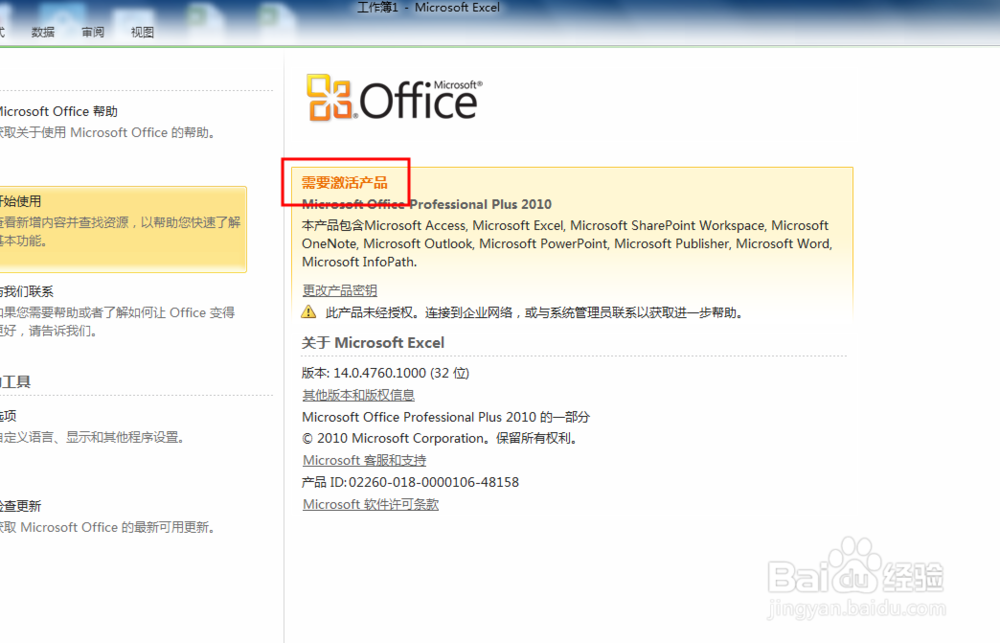The image size is (1000, 643).
Task: Open Microsoft 软件许可条款
Action: pyautogui.click(x=370, y=503)
